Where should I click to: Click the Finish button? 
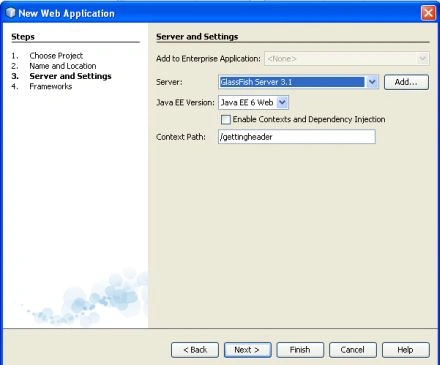[300, 350]
